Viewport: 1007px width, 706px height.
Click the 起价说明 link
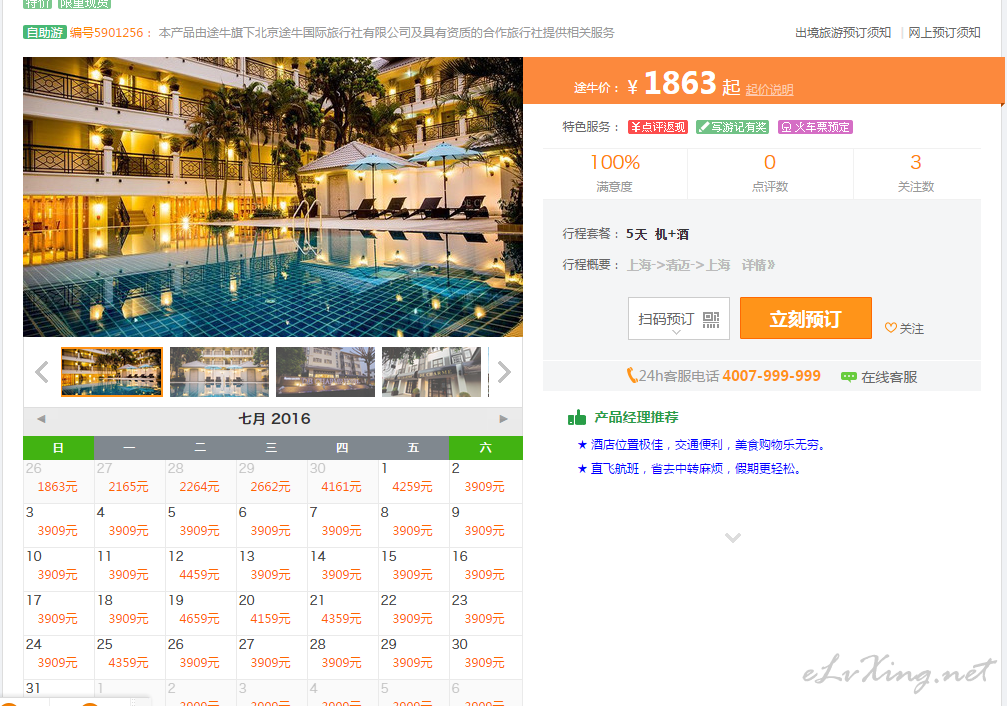click(769, 90)
